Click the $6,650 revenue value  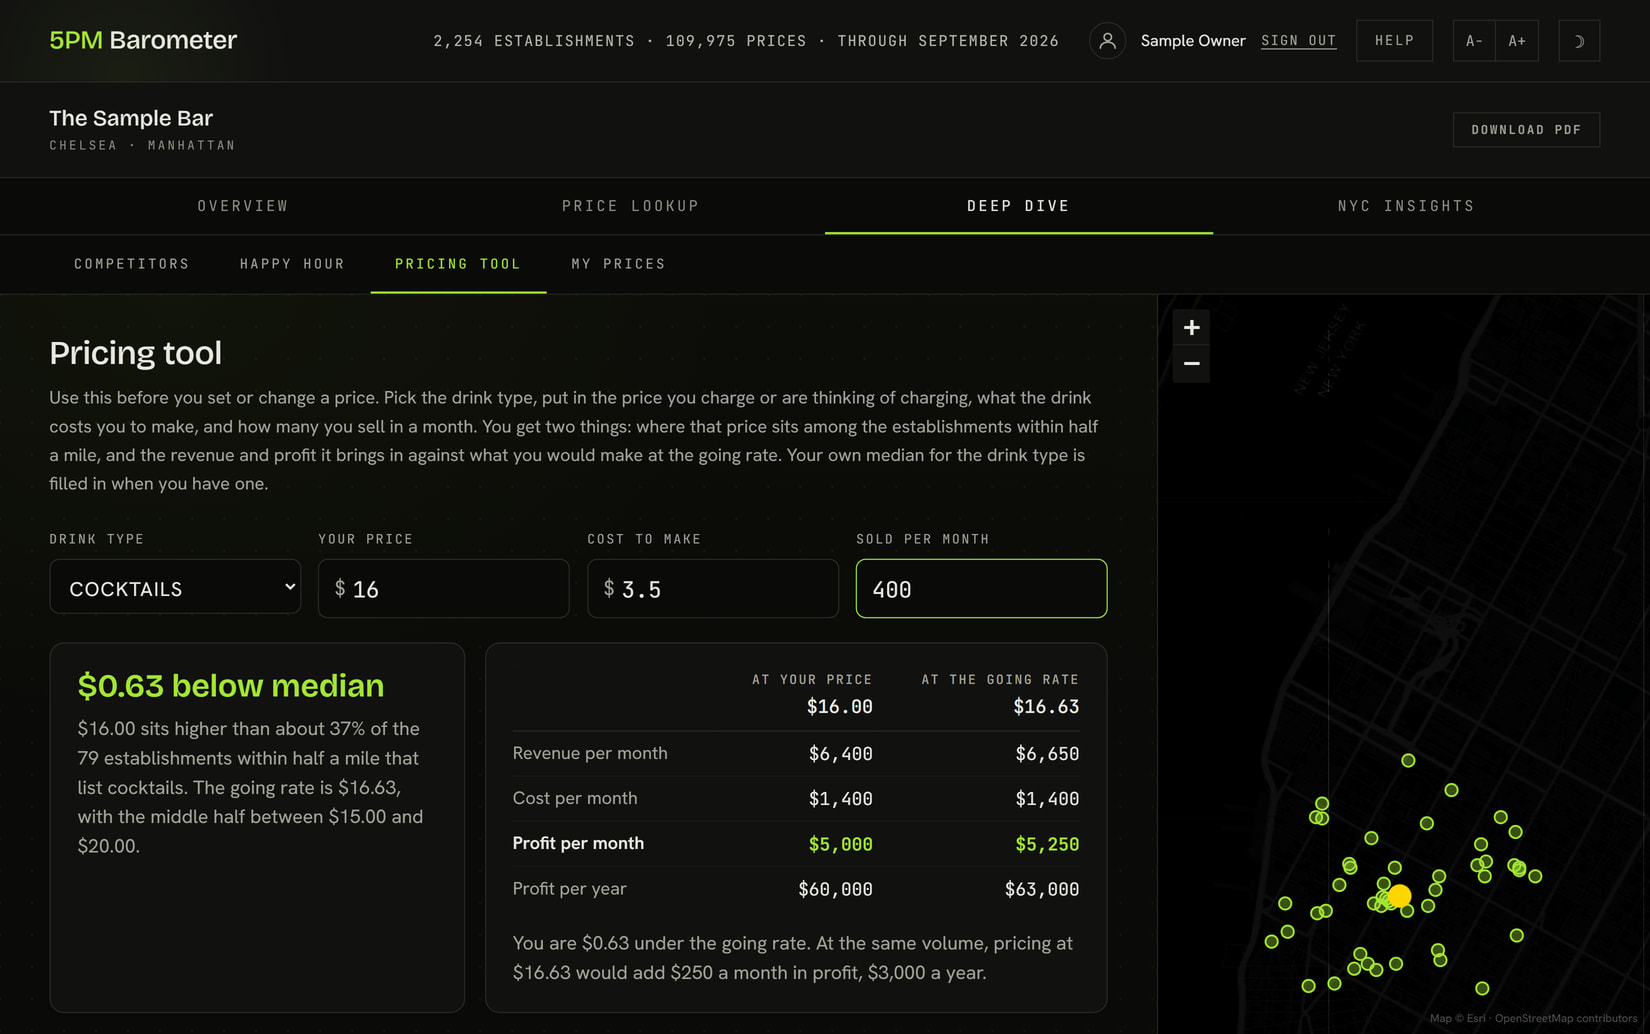(x=1047, y=754)
